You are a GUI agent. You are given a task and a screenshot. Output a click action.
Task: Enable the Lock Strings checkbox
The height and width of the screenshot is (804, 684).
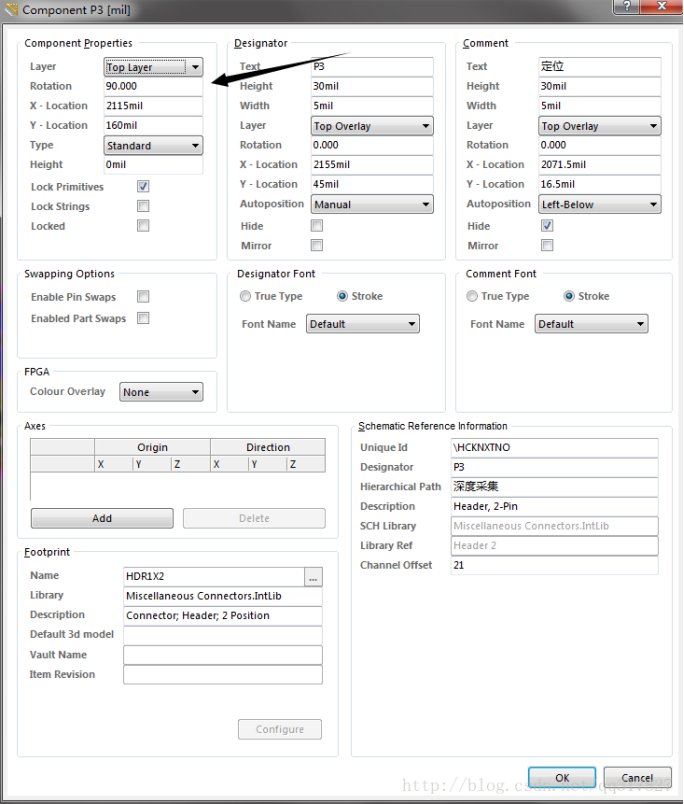pos(143,207)
